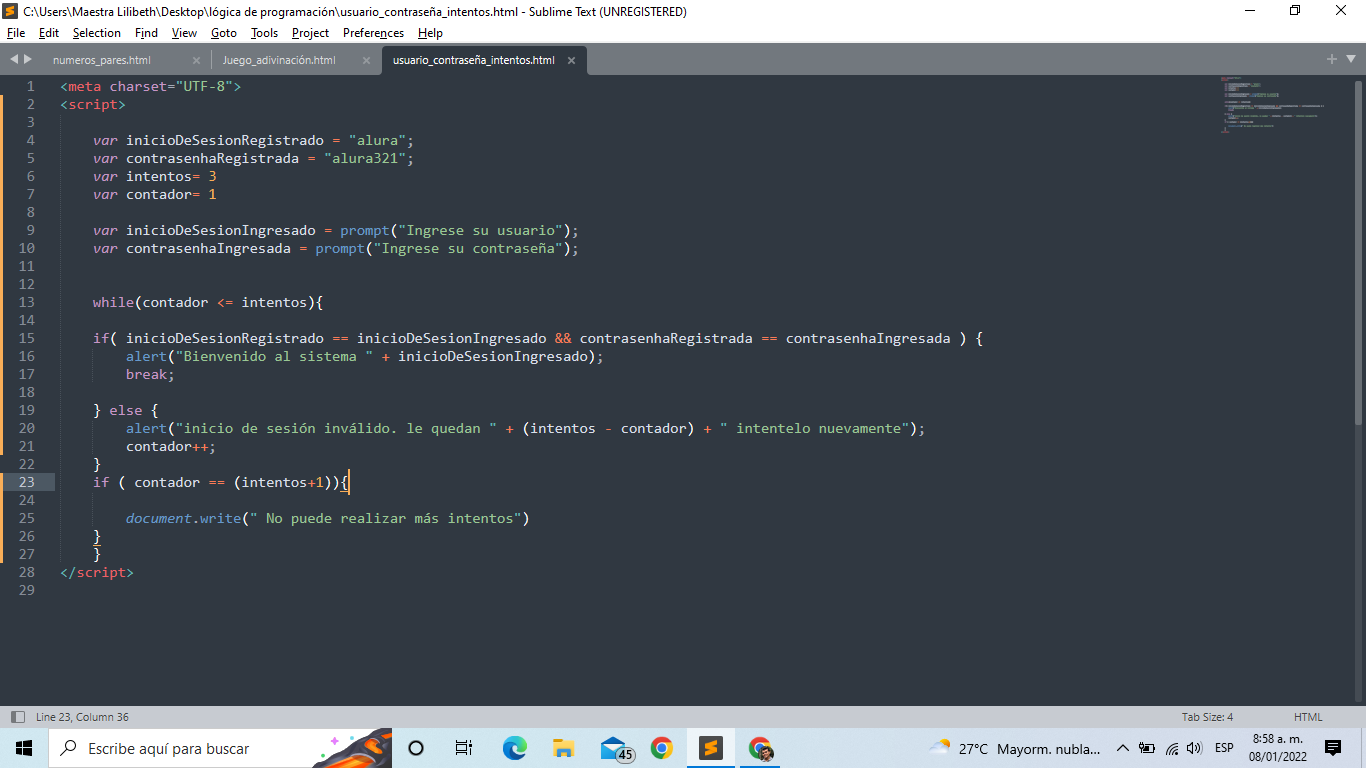This screenshot has width=1366, height=768.
Task: Launch Microsoft Edge from taskbar
Action: coord(514,748)
